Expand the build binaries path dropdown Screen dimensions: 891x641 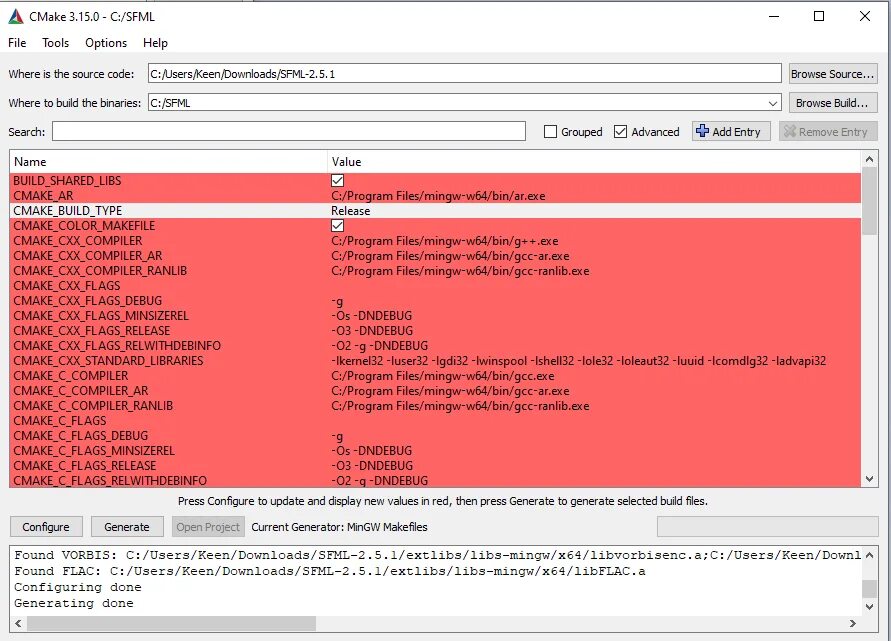coord(773,103)
